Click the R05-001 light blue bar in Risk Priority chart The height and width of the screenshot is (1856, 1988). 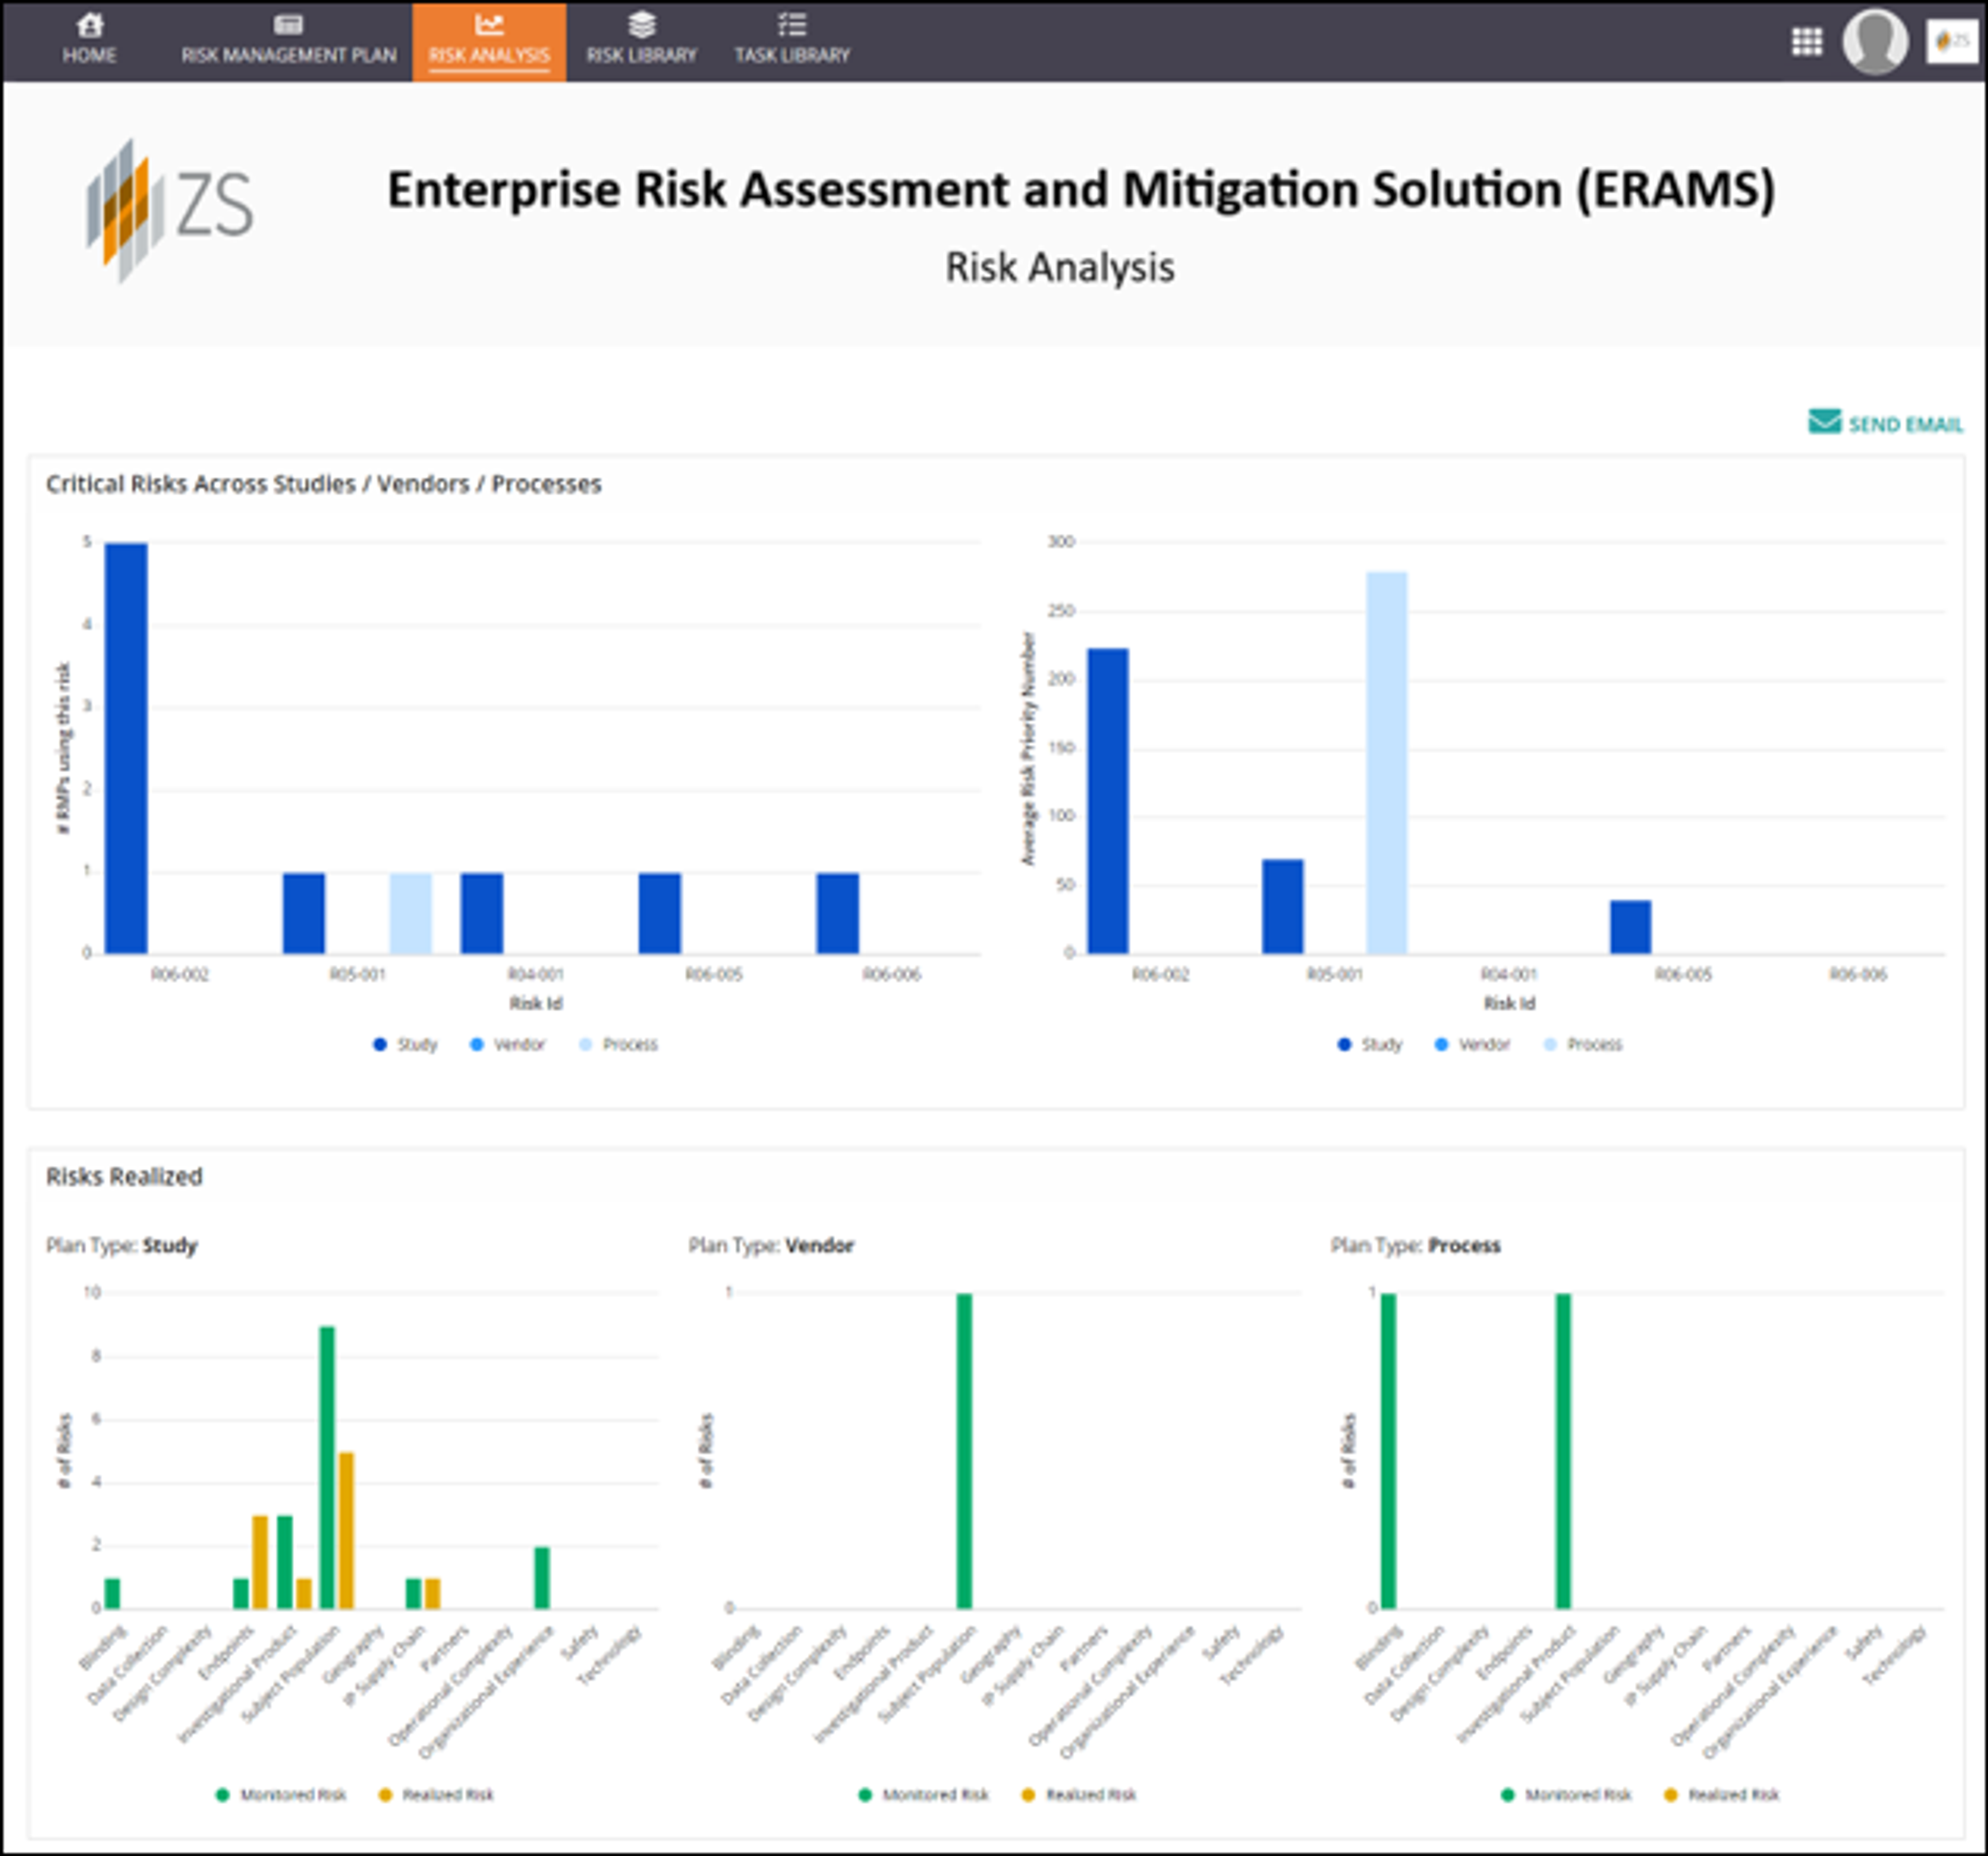pyautogui.click(x=1387, y=763)
